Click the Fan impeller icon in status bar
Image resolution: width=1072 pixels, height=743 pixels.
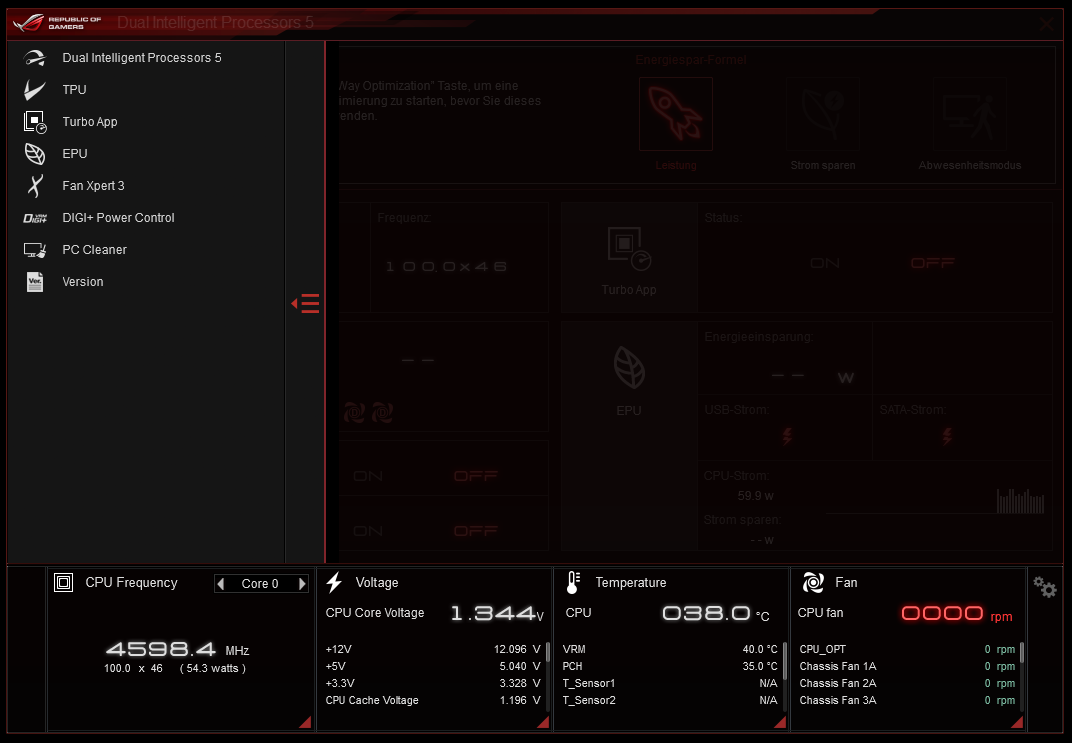(813, 582)
